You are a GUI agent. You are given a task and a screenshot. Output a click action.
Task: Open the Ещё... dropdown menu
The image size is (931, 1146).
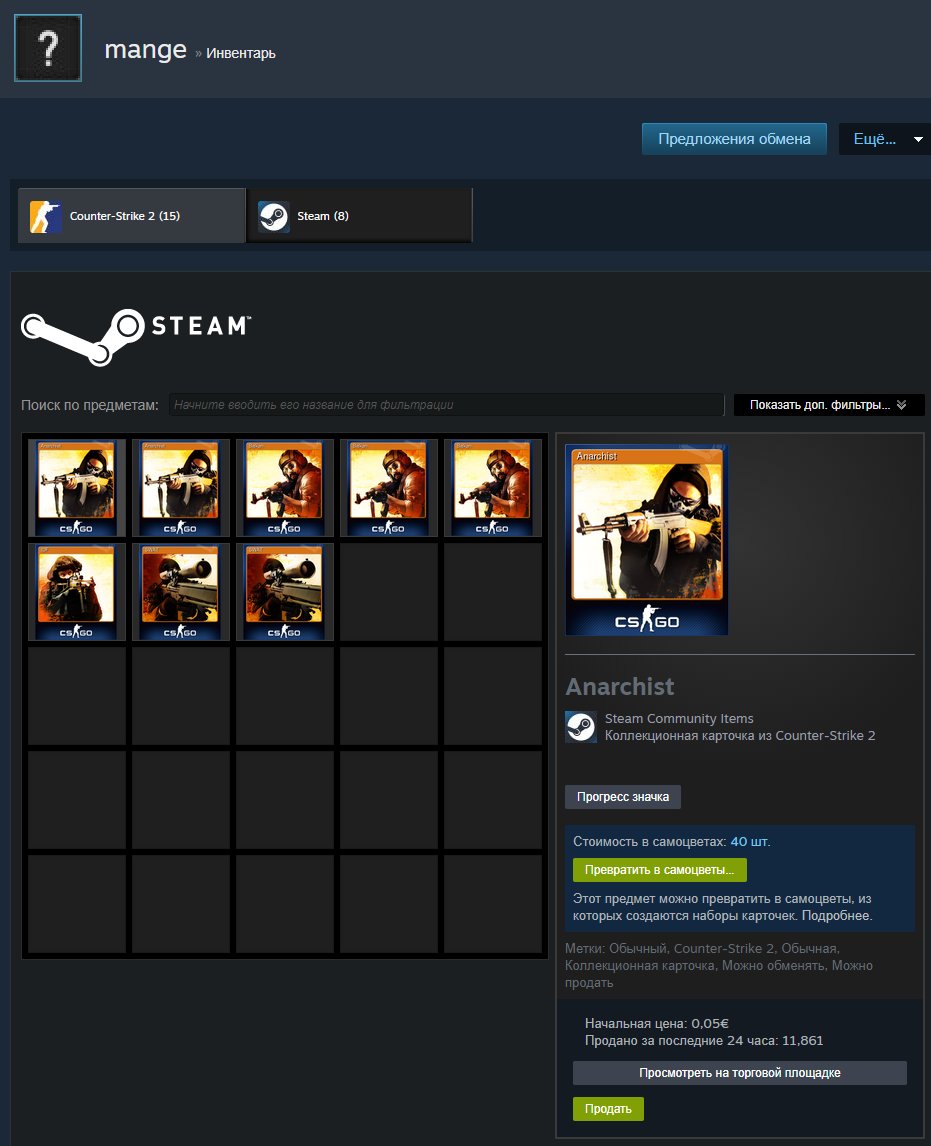[885, 139]
